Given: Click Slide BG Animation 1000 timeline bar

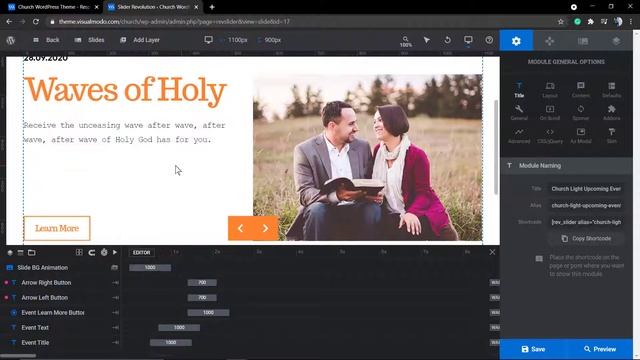Looking at the screenshot, I should click(x=150, y=268).
